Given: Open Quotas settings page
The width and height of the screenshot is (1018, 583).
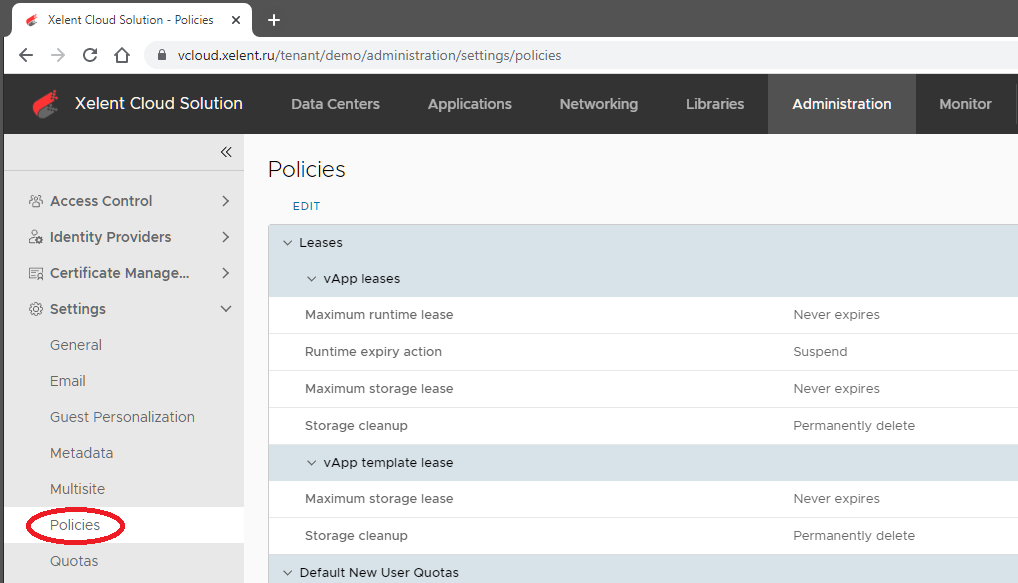Looking at the screenshot, I should coord(74,561).
